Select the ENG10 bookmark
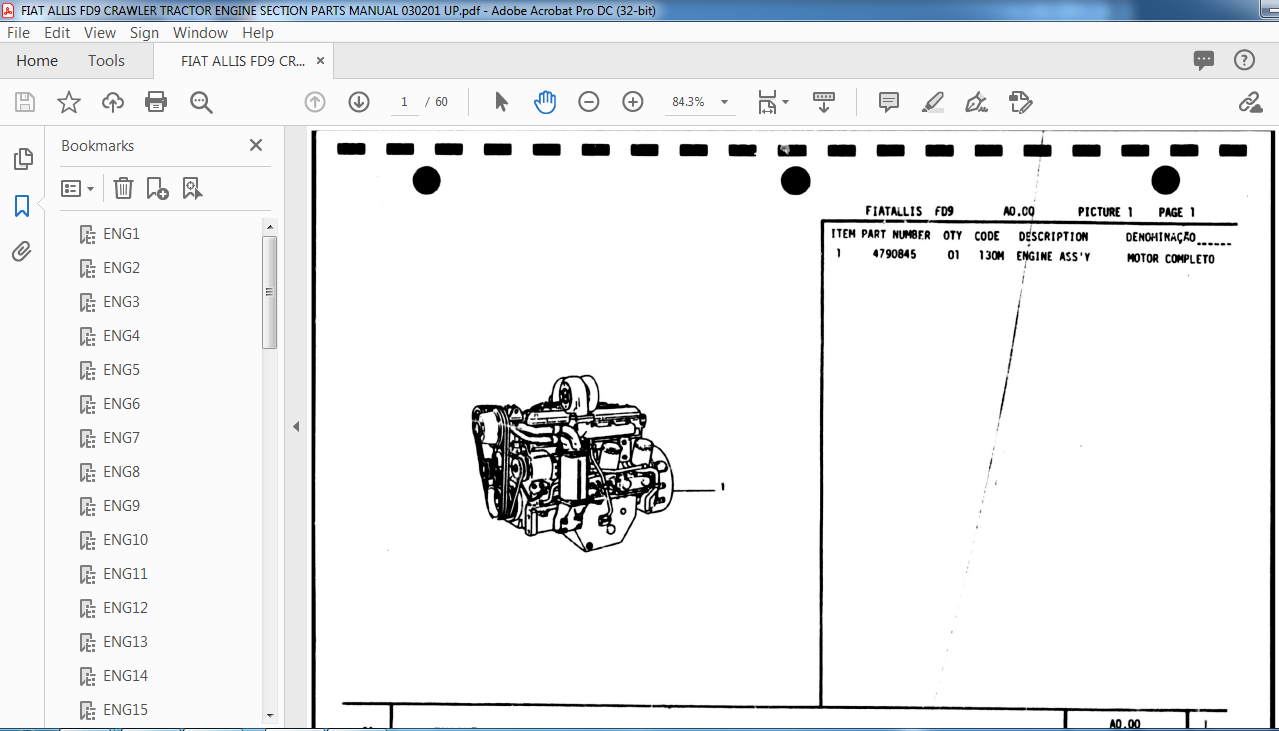Image resolution: width=1279 pixels, height=731 pixels. pyautogui.click(x=125, y=540)
